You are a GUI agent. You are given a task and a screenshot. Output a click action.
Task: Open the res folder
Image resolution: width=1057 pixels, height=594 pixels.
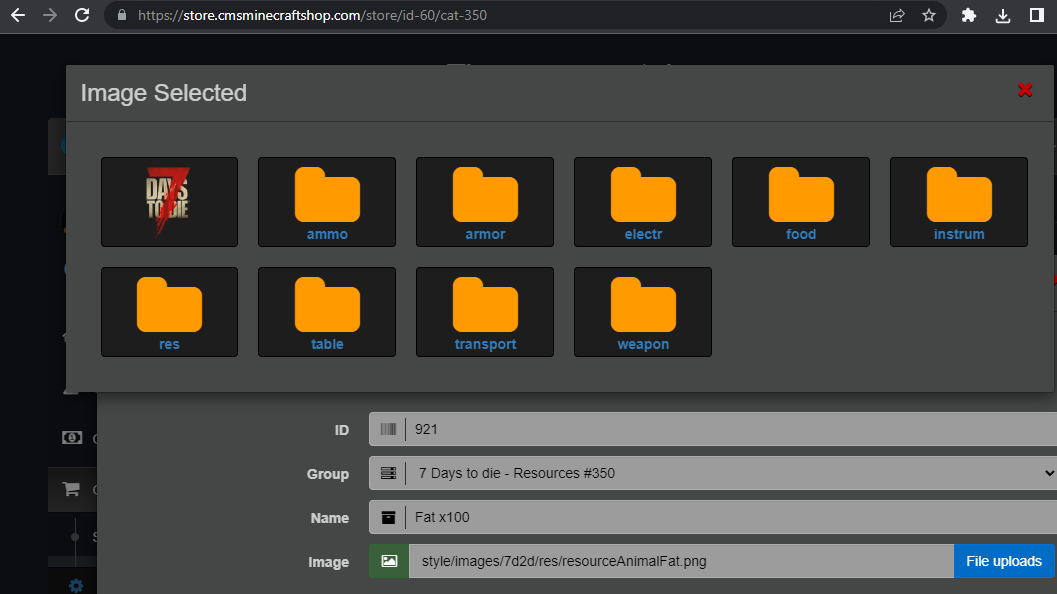point(169,311)
